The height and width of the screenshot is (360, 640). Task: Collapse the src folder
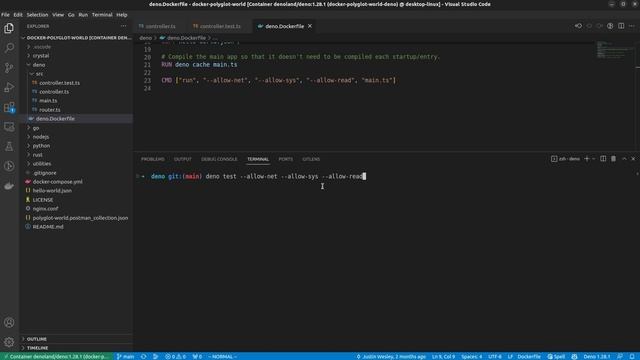[x=39, y=73]
